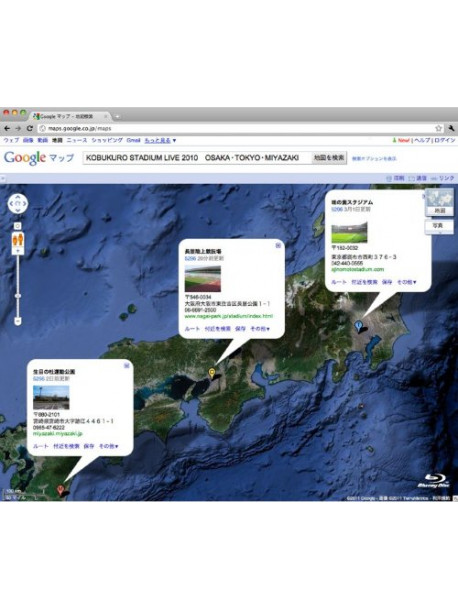Open Gmail from the Google bar
458x610 pixels.
[x=133, y=140]
